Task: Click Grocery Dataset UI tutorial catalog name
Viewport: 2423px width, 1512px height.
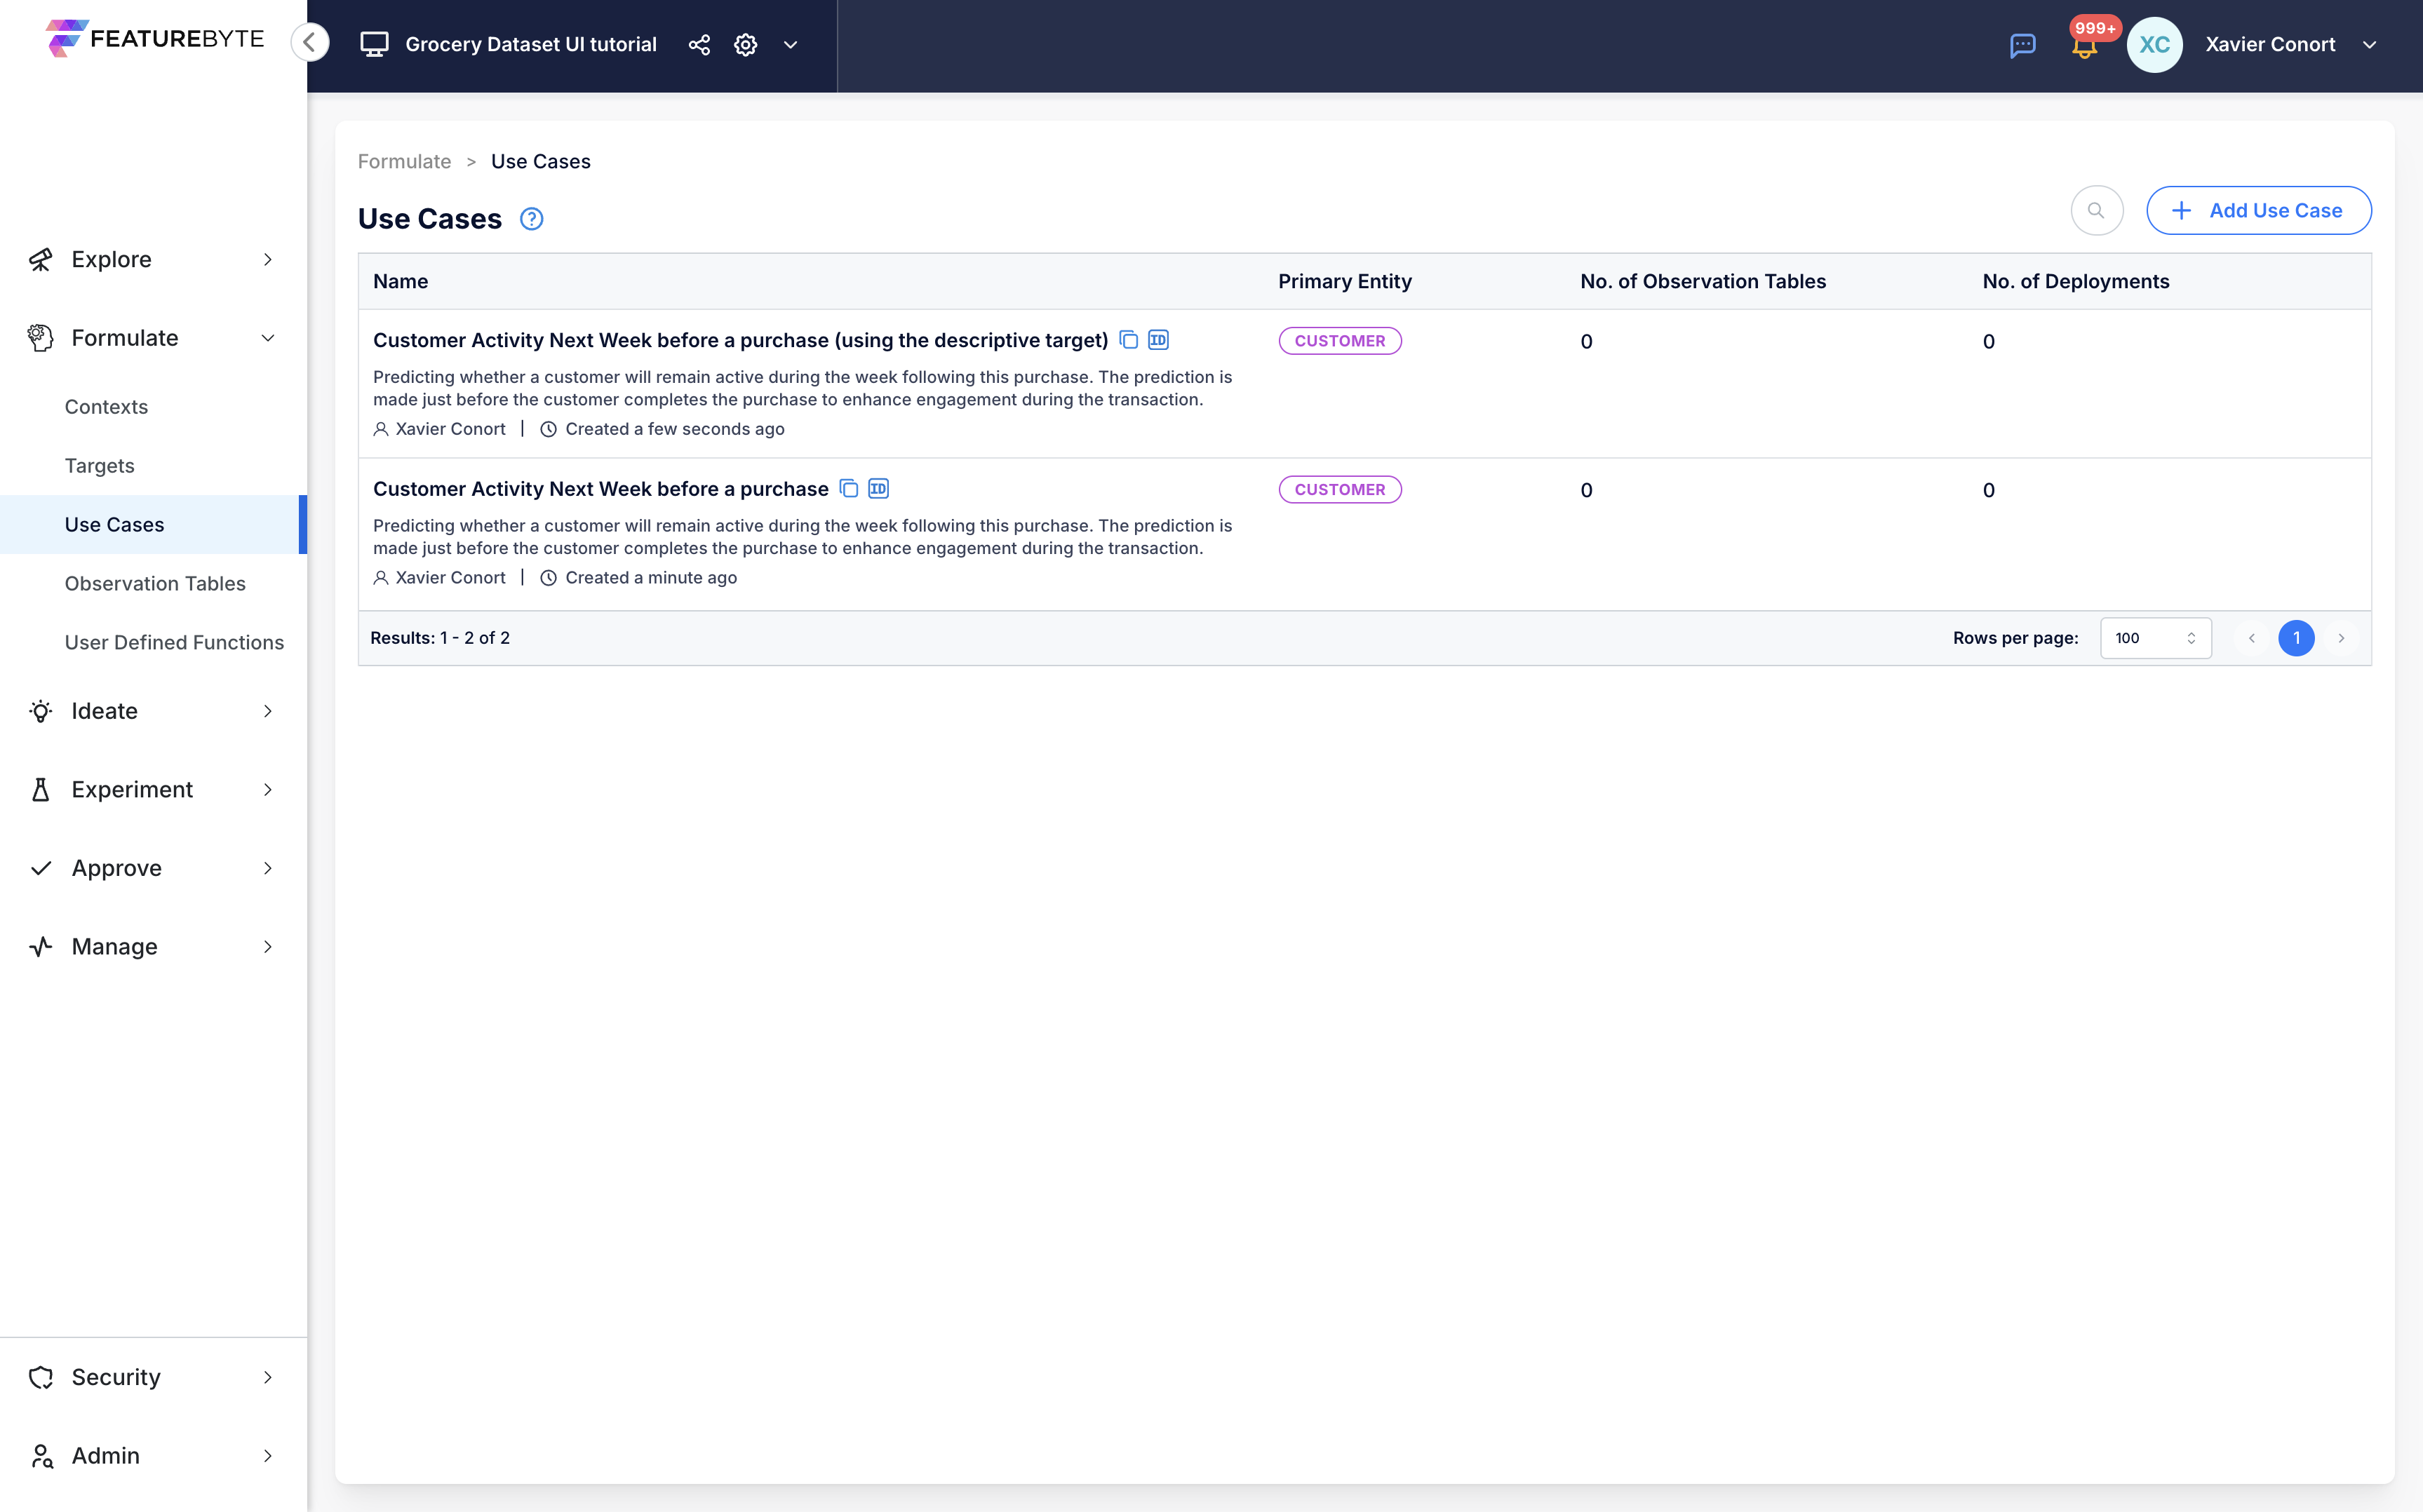Action: tap(530, 45)
